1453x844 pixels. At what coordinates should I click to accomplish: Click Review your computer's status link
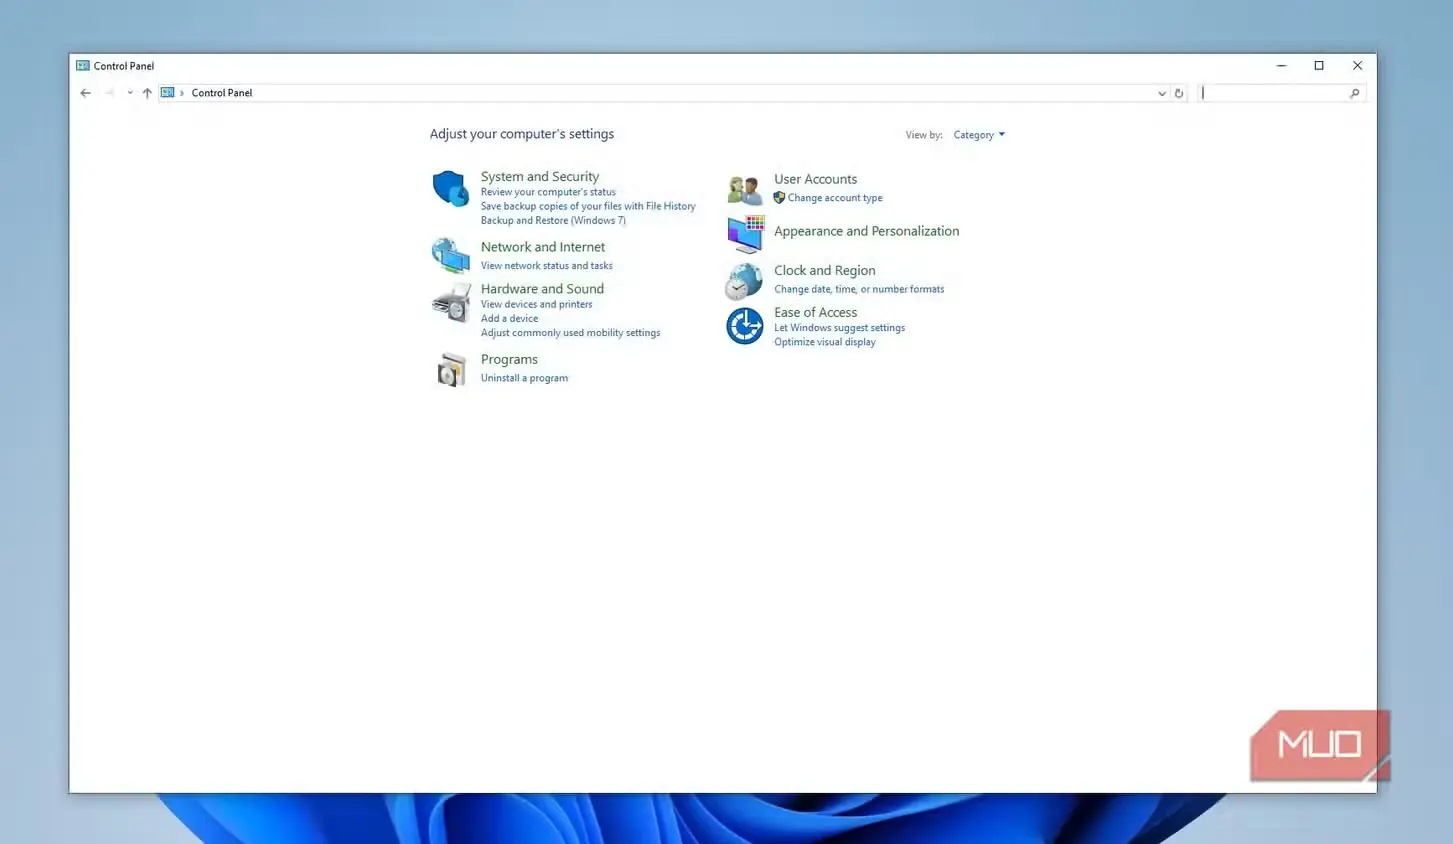(548, 192)
